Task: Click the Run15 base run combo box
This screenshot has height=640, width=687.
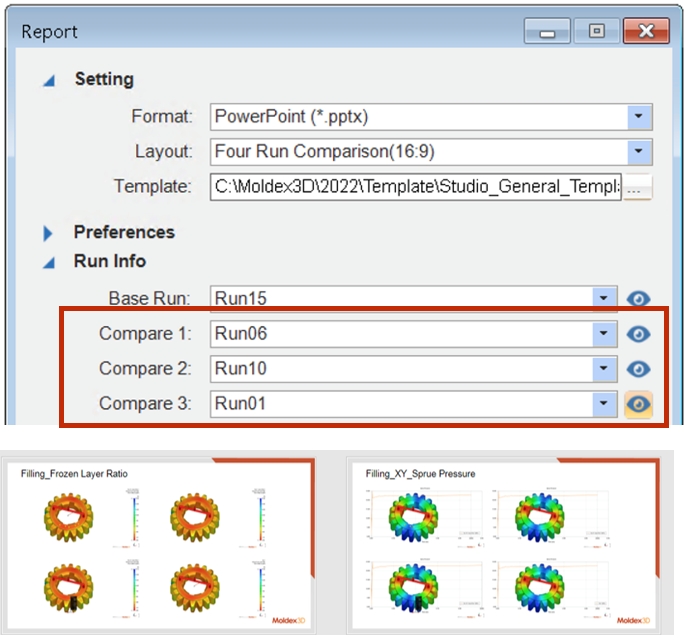Action: 414,298
